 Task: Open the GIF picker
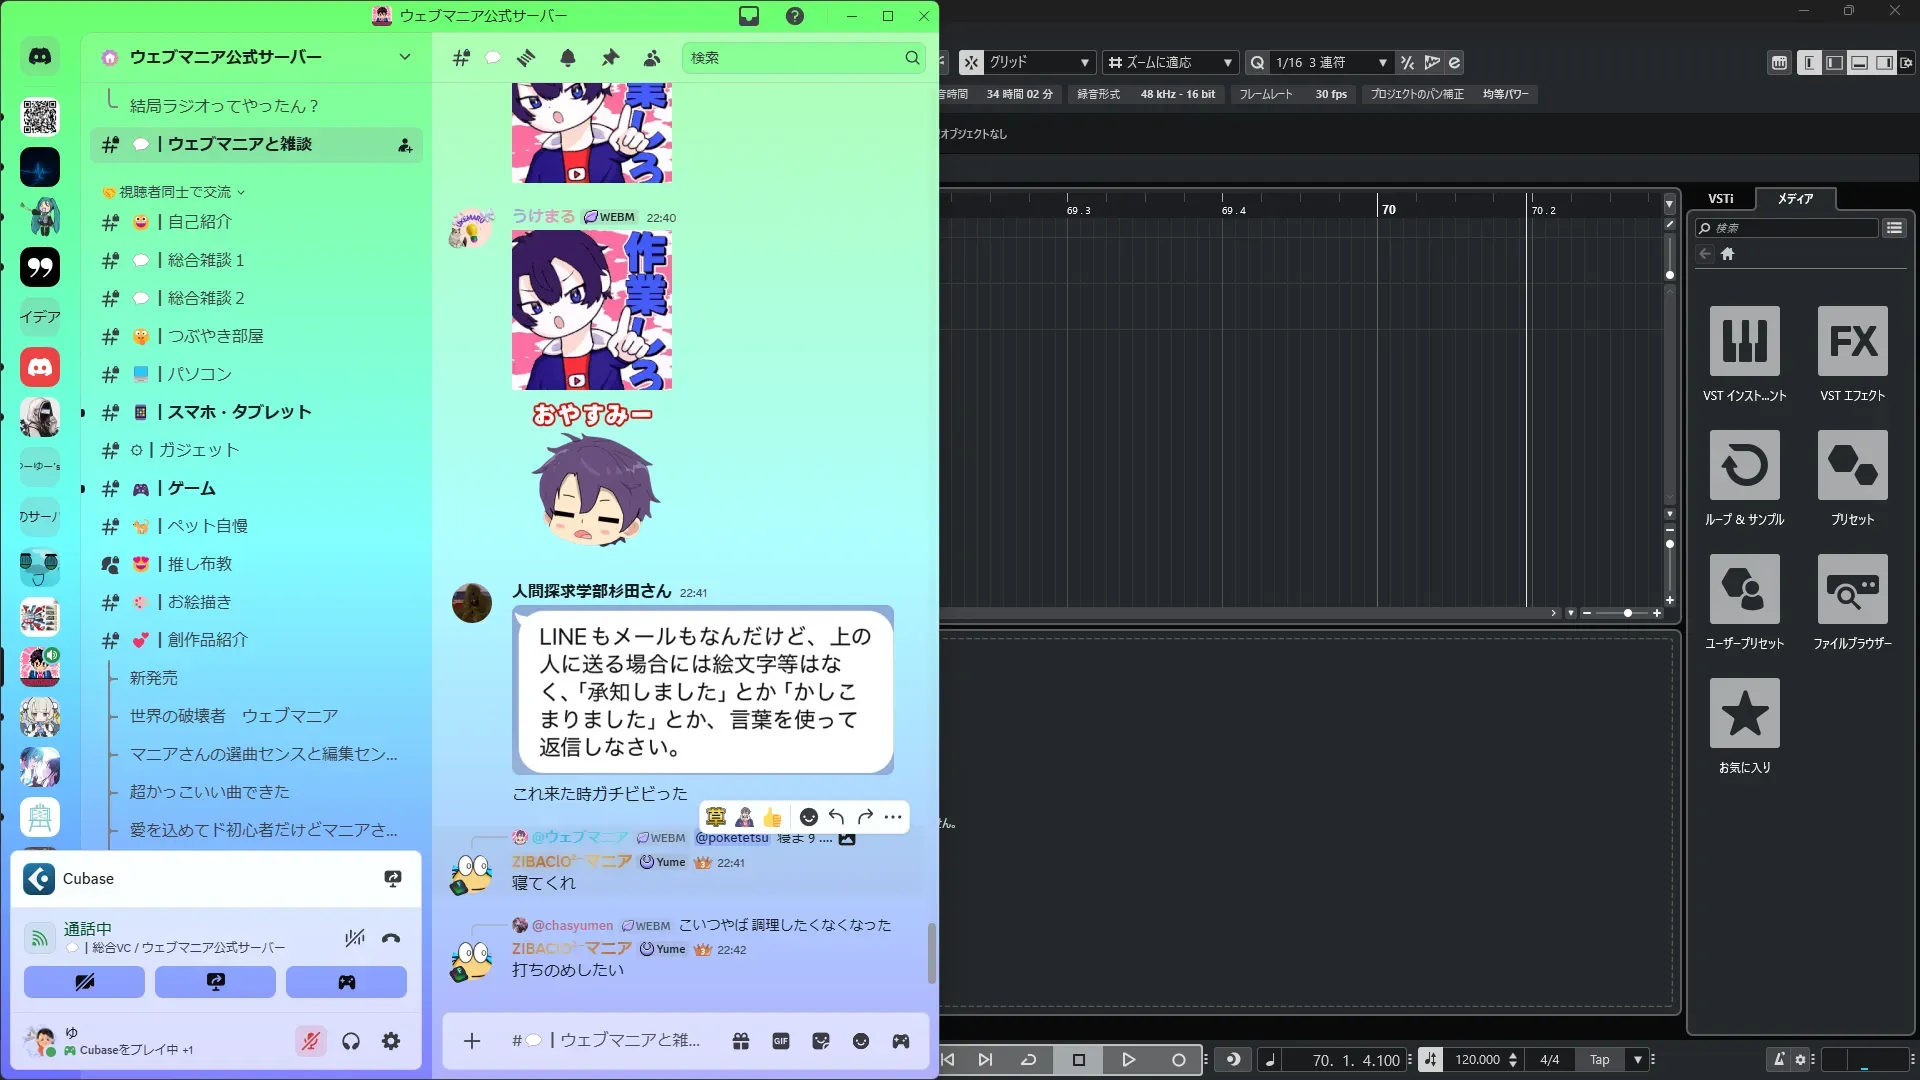pyautogui.click(x=781, y=1042)
